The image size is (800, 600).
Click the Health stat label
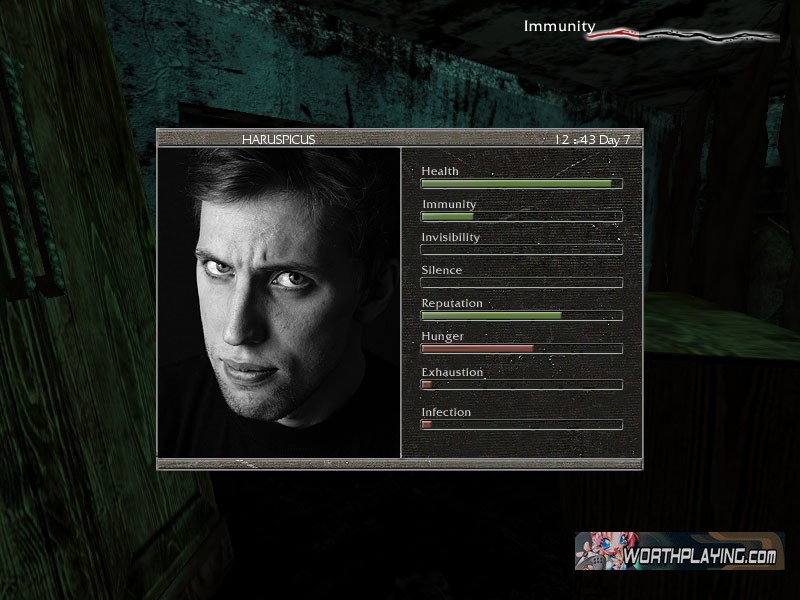point(440,171)
